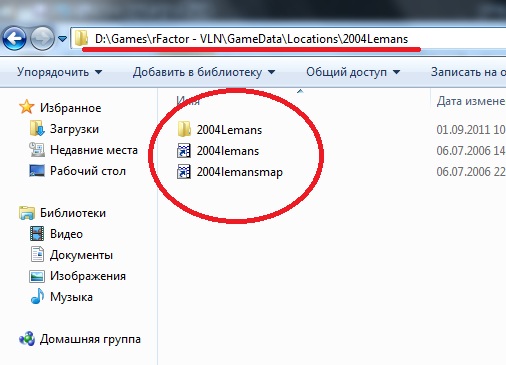Click the greyed Forward navigation arrow
The image size is (506, 365).
pyautogui.click(x=42, y=39)
